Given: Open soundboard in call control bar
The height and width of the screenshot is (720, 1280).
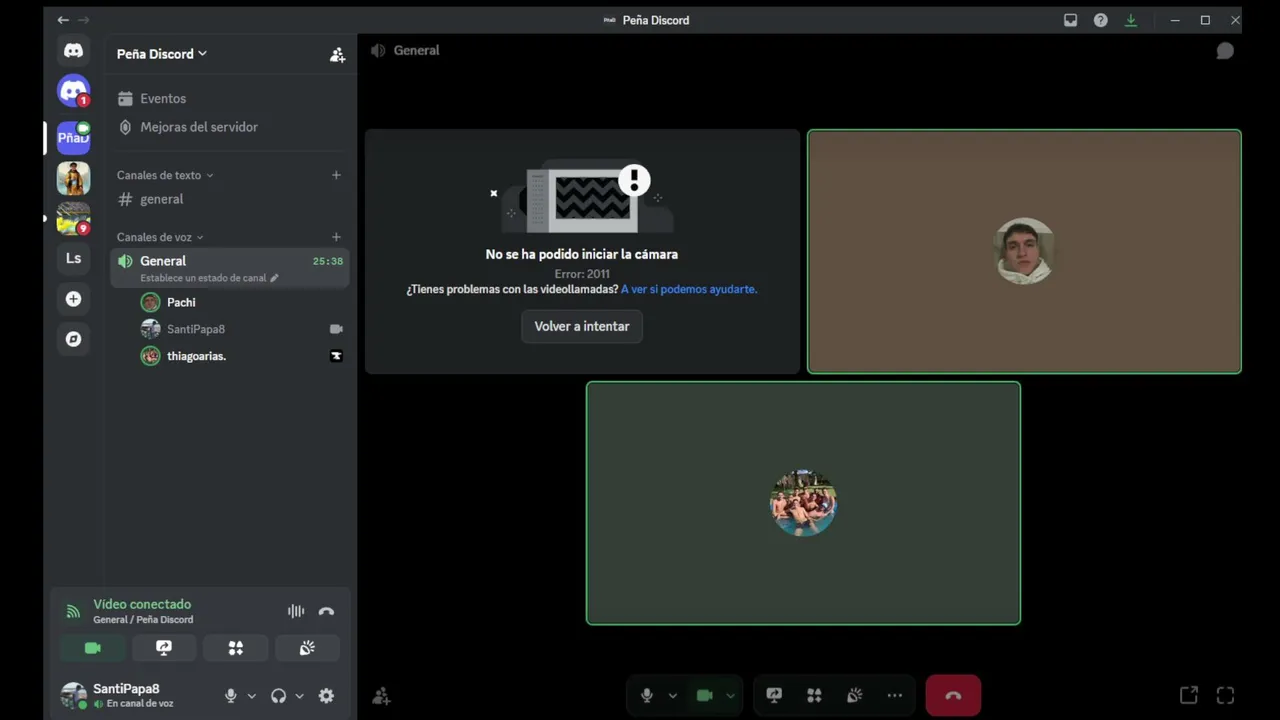Looking at the screenshot, I should click(854, 696).
